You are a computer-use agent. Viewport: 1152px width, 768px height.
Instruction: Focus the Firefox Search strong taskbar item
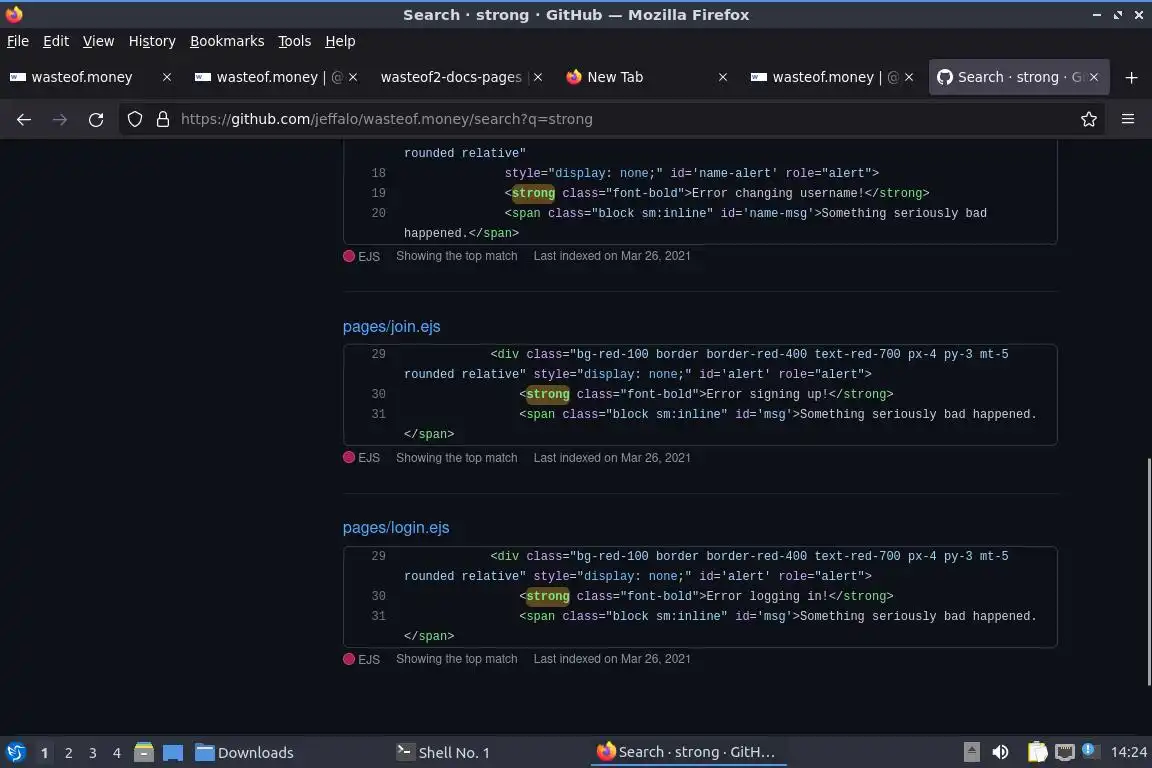(x=686, y=753)
